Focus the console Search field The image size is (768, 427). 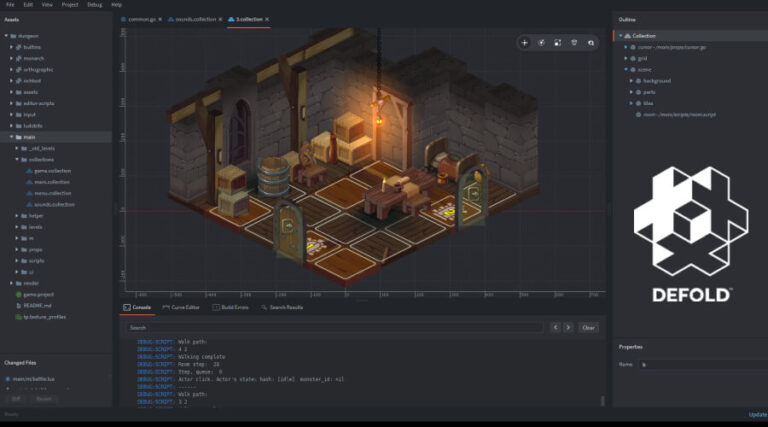(x=335, y=328)
